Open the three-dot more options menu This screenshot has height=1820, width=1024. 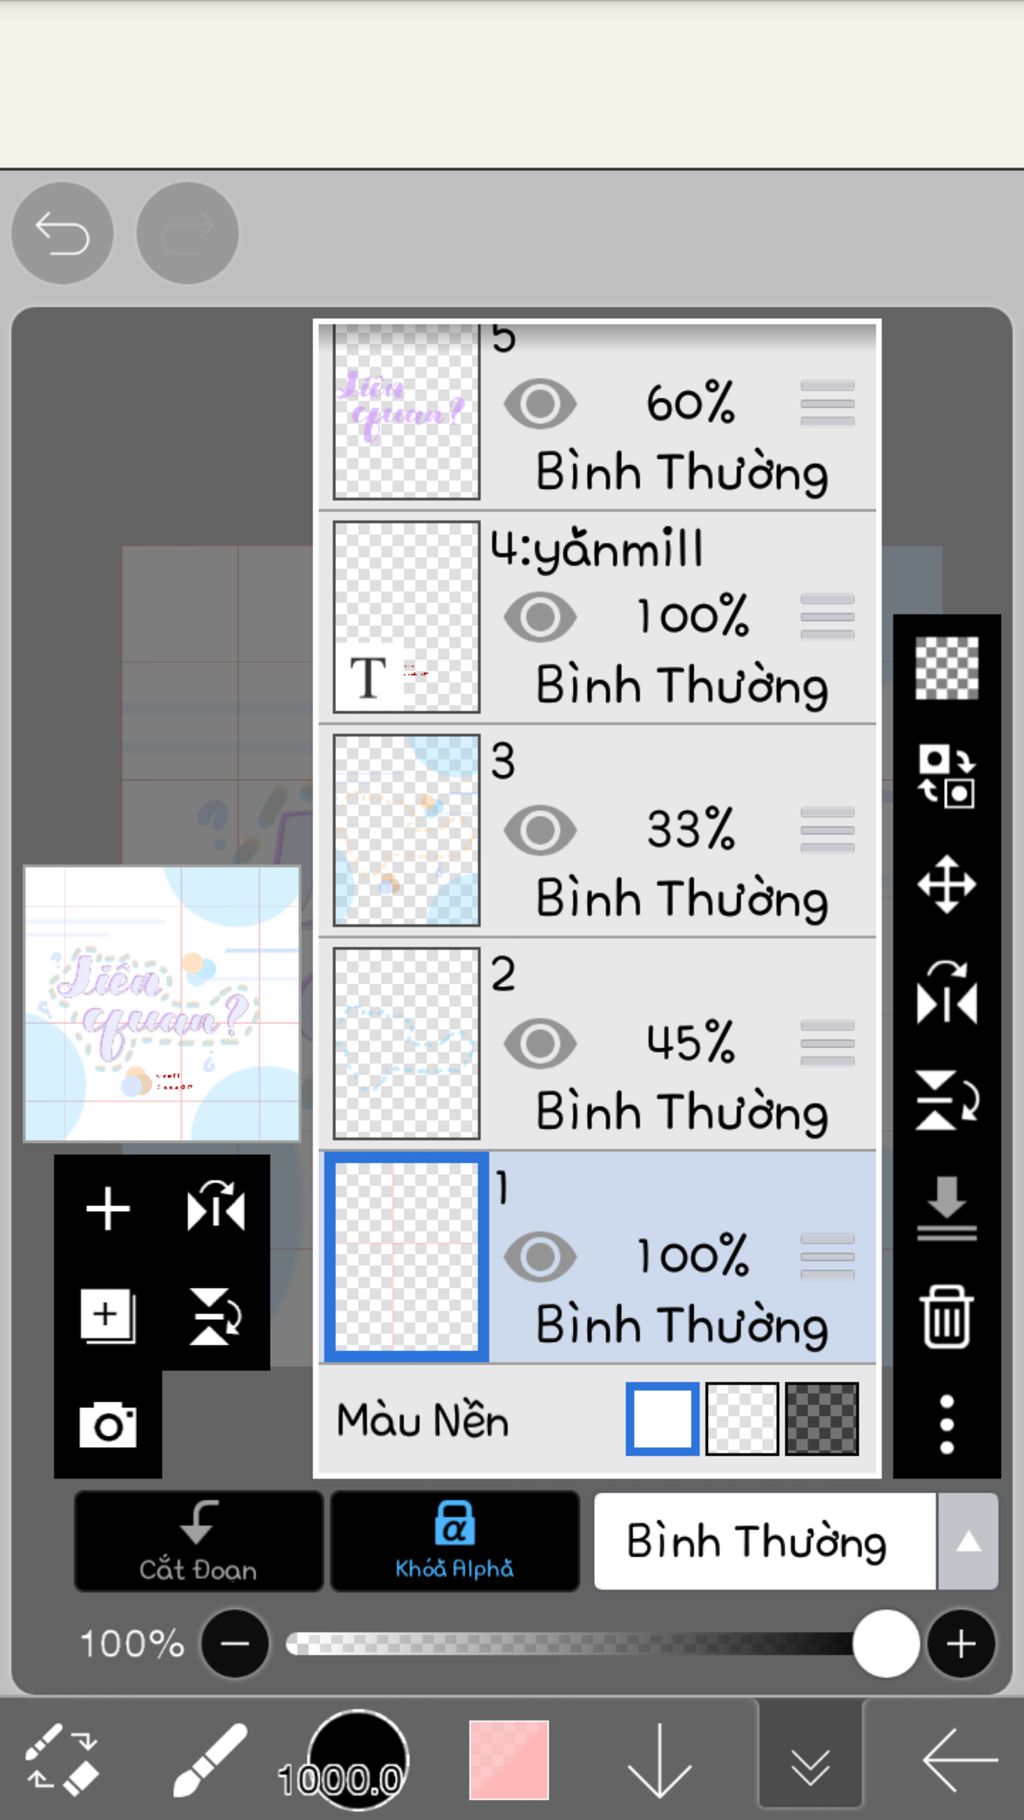pos(946,1424)
